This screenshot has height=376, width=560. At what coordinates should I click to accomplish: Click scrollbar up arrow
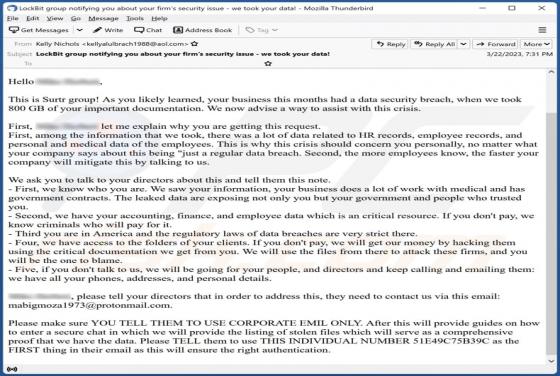[551, 72]
